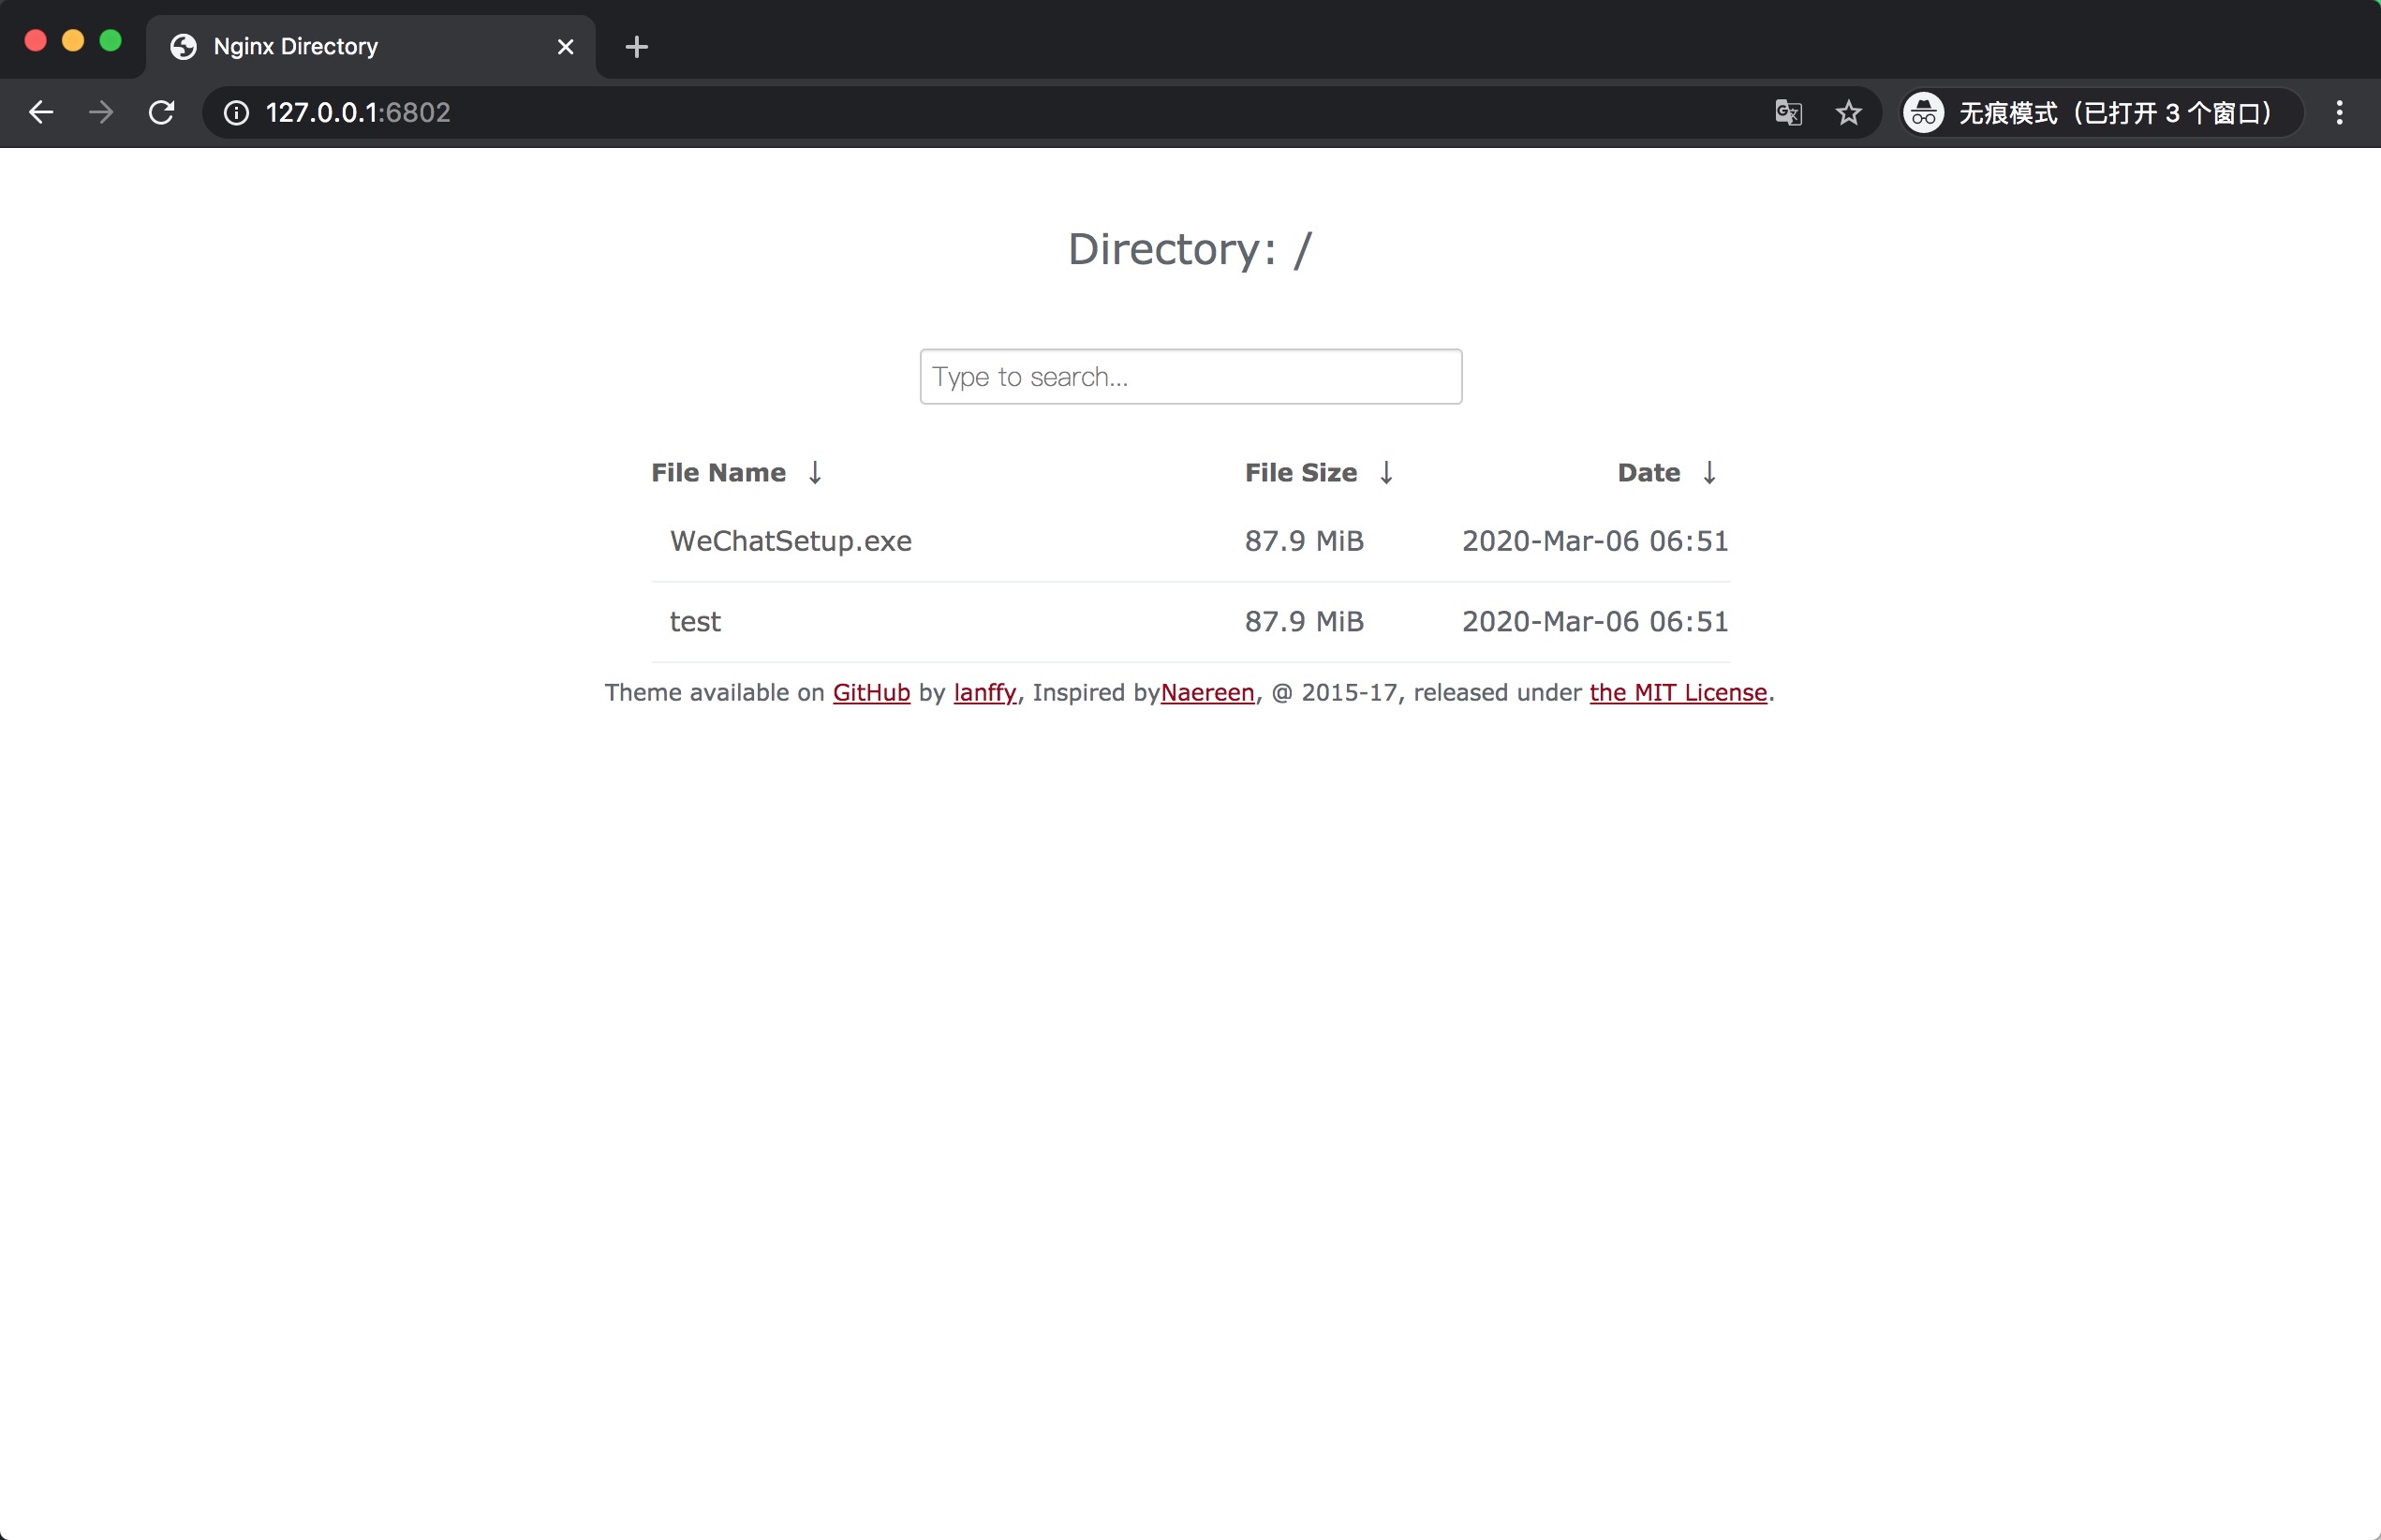
Task: Open Chrome three-dot menu
Action: (x=2339, y=113)
